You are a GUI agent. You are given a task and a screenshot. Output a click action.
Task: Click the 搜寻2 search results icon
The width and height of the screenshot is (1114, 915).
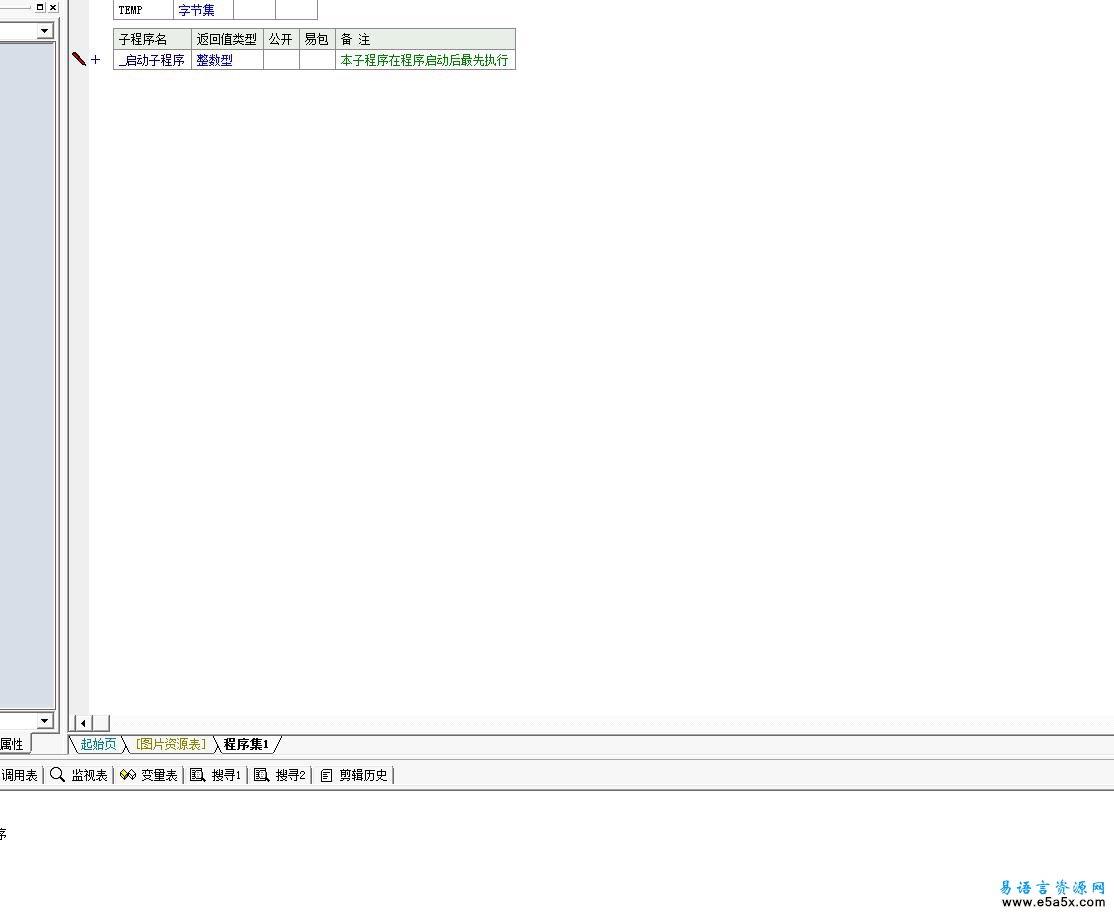point(262,775)
